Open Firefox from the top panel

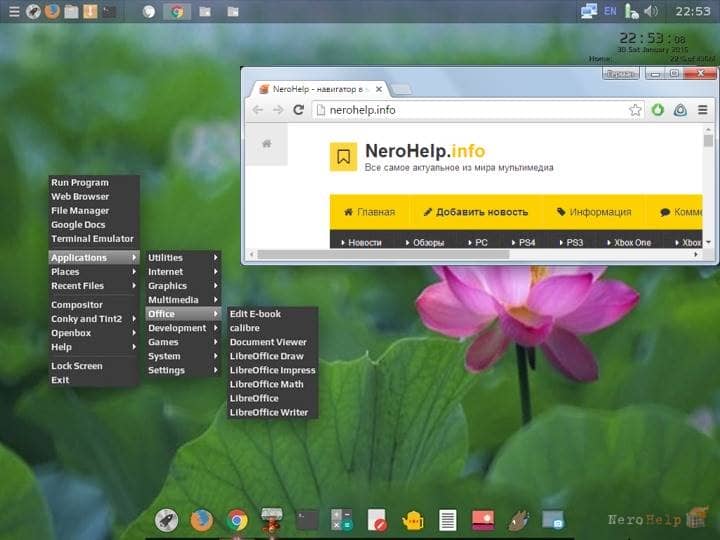click(52, 11)
